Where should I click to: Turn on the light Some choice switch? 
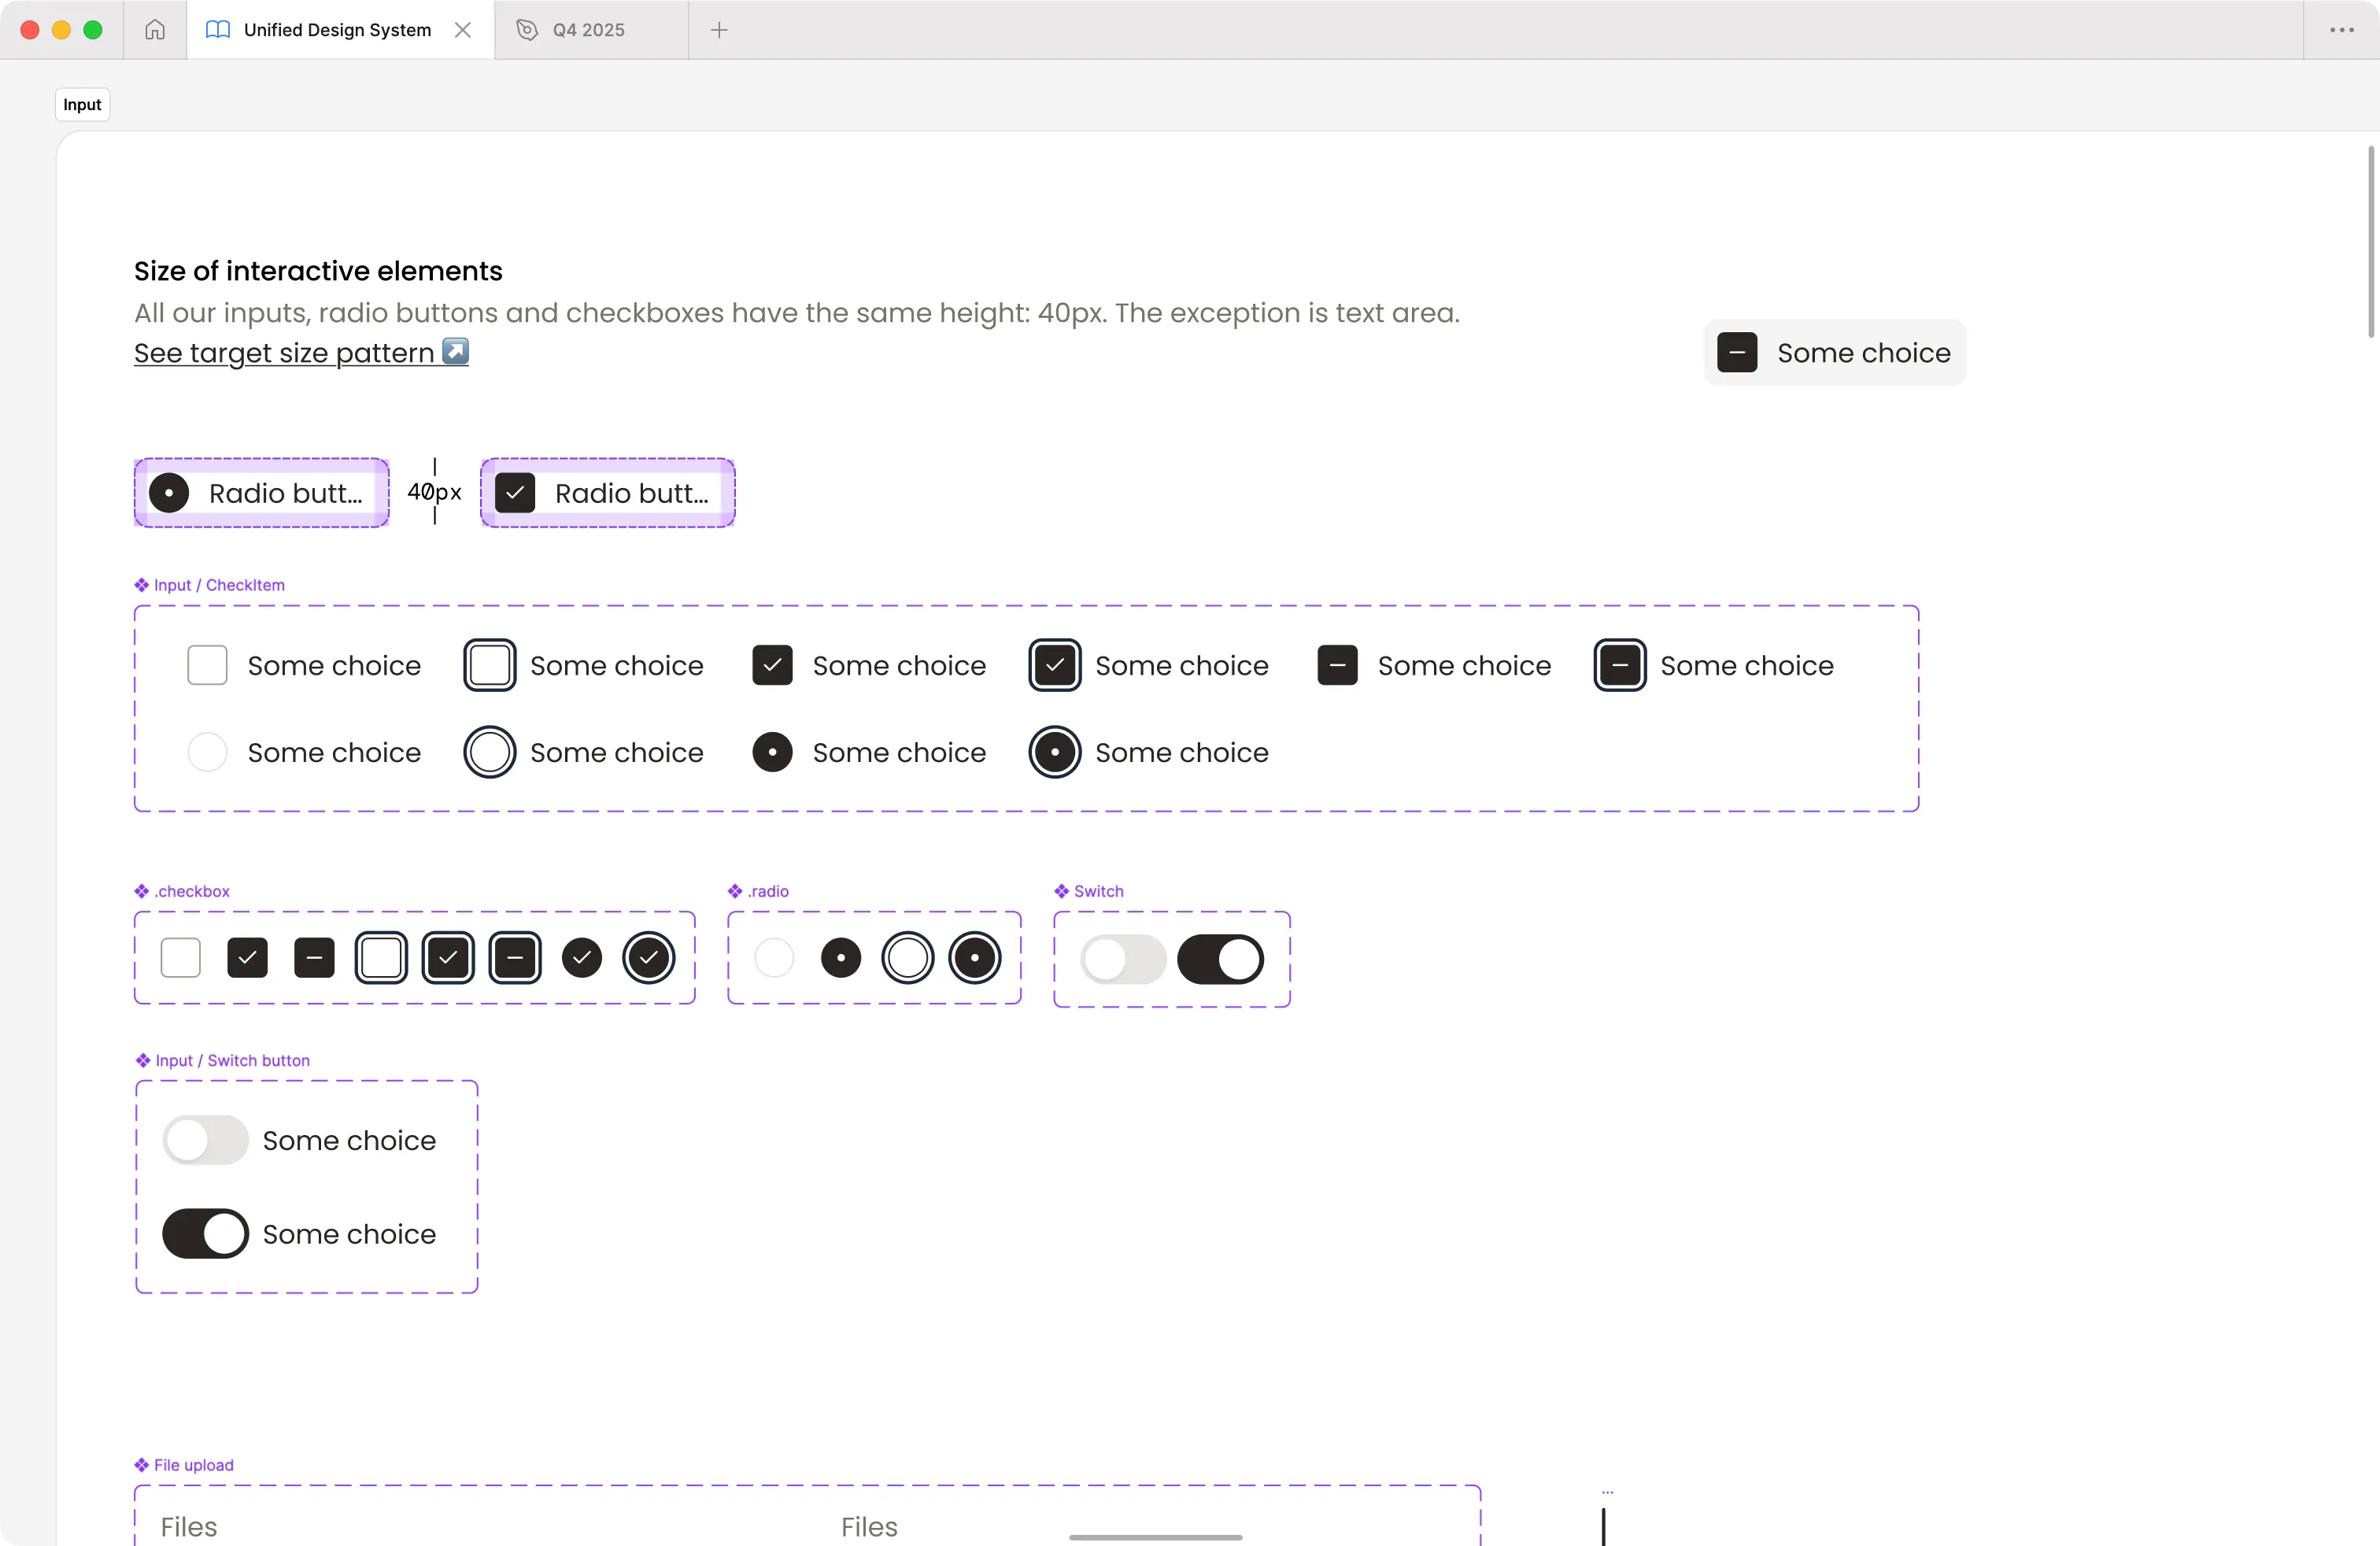(205, 1139)
